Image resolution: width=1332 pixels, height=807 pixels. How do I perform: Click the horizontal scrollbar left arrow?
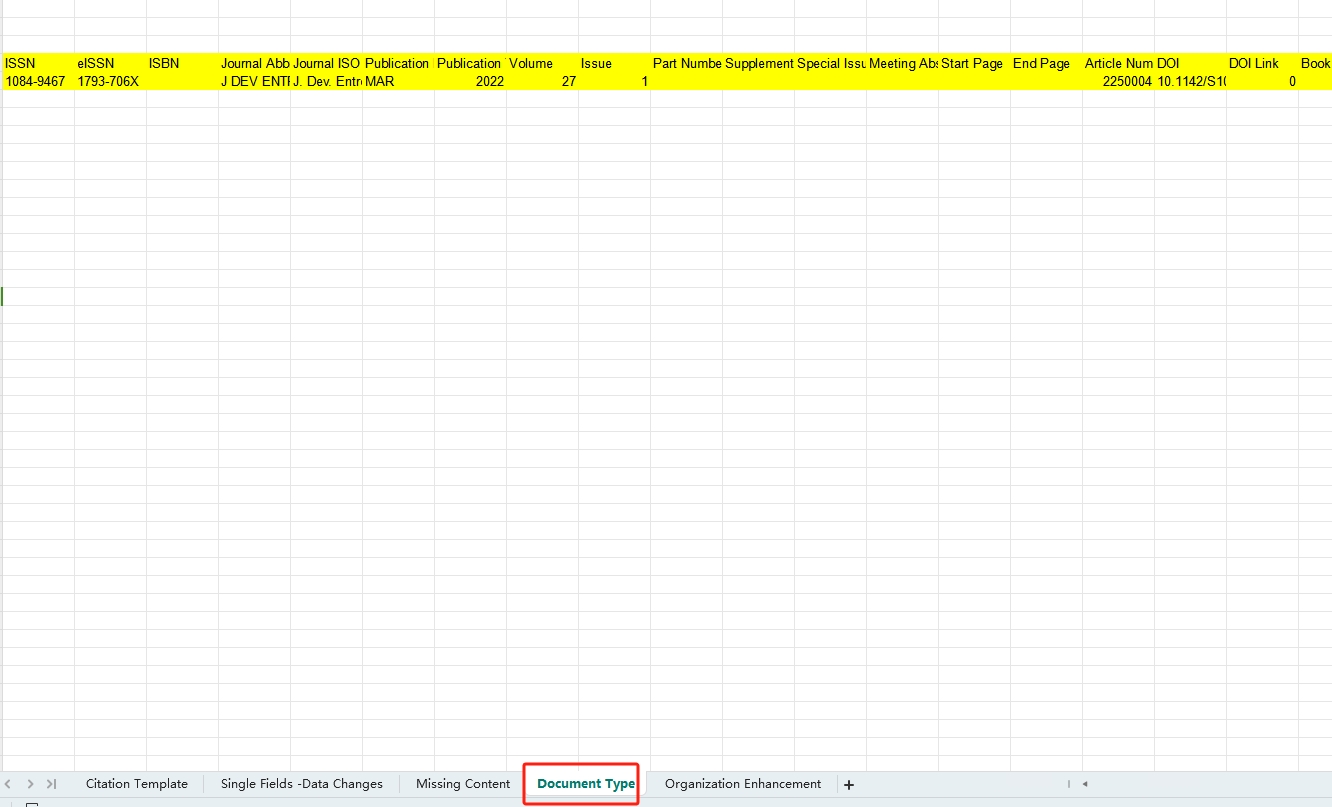click(1085, 784)
